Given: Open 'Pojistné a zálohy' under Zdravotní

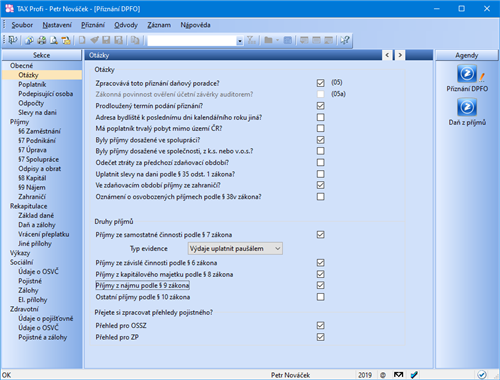Looking at the screenshot, I should pyautogui.click(x=43, y=337).
